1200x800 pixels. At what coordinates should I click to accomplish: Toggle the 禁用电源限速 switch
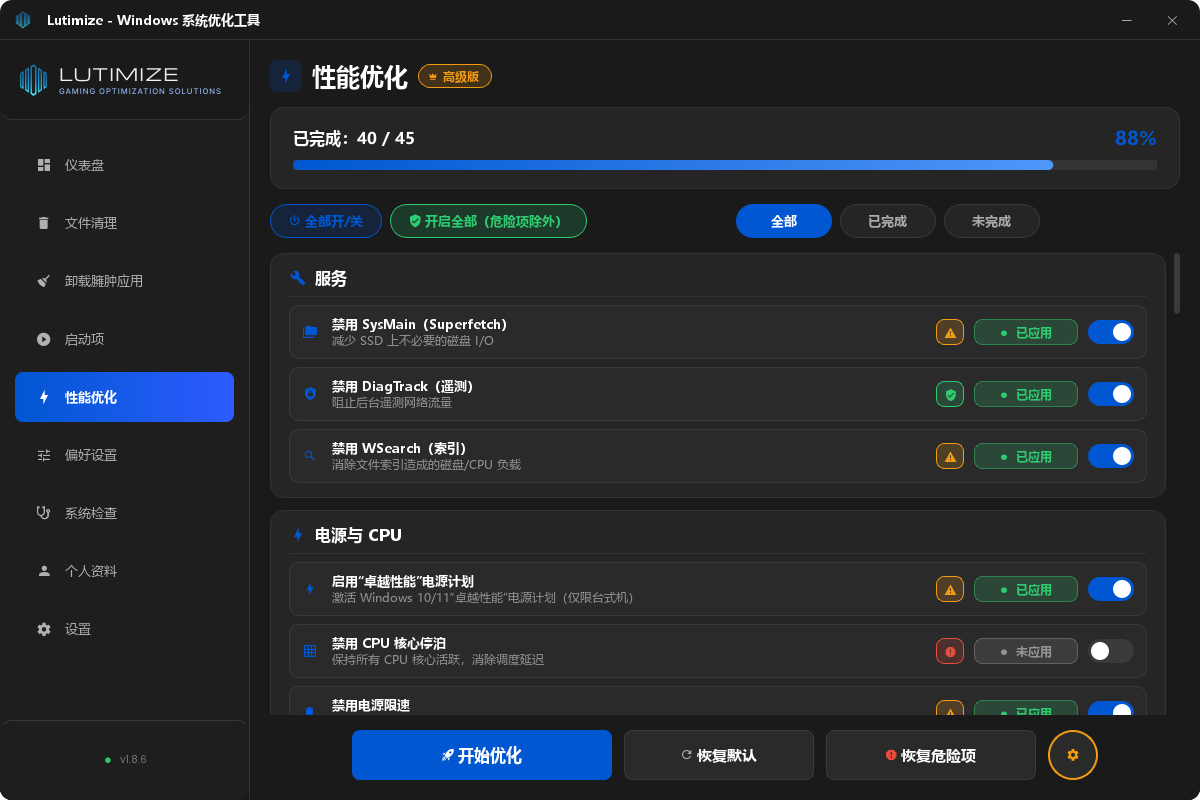(x=1110, y=709)
